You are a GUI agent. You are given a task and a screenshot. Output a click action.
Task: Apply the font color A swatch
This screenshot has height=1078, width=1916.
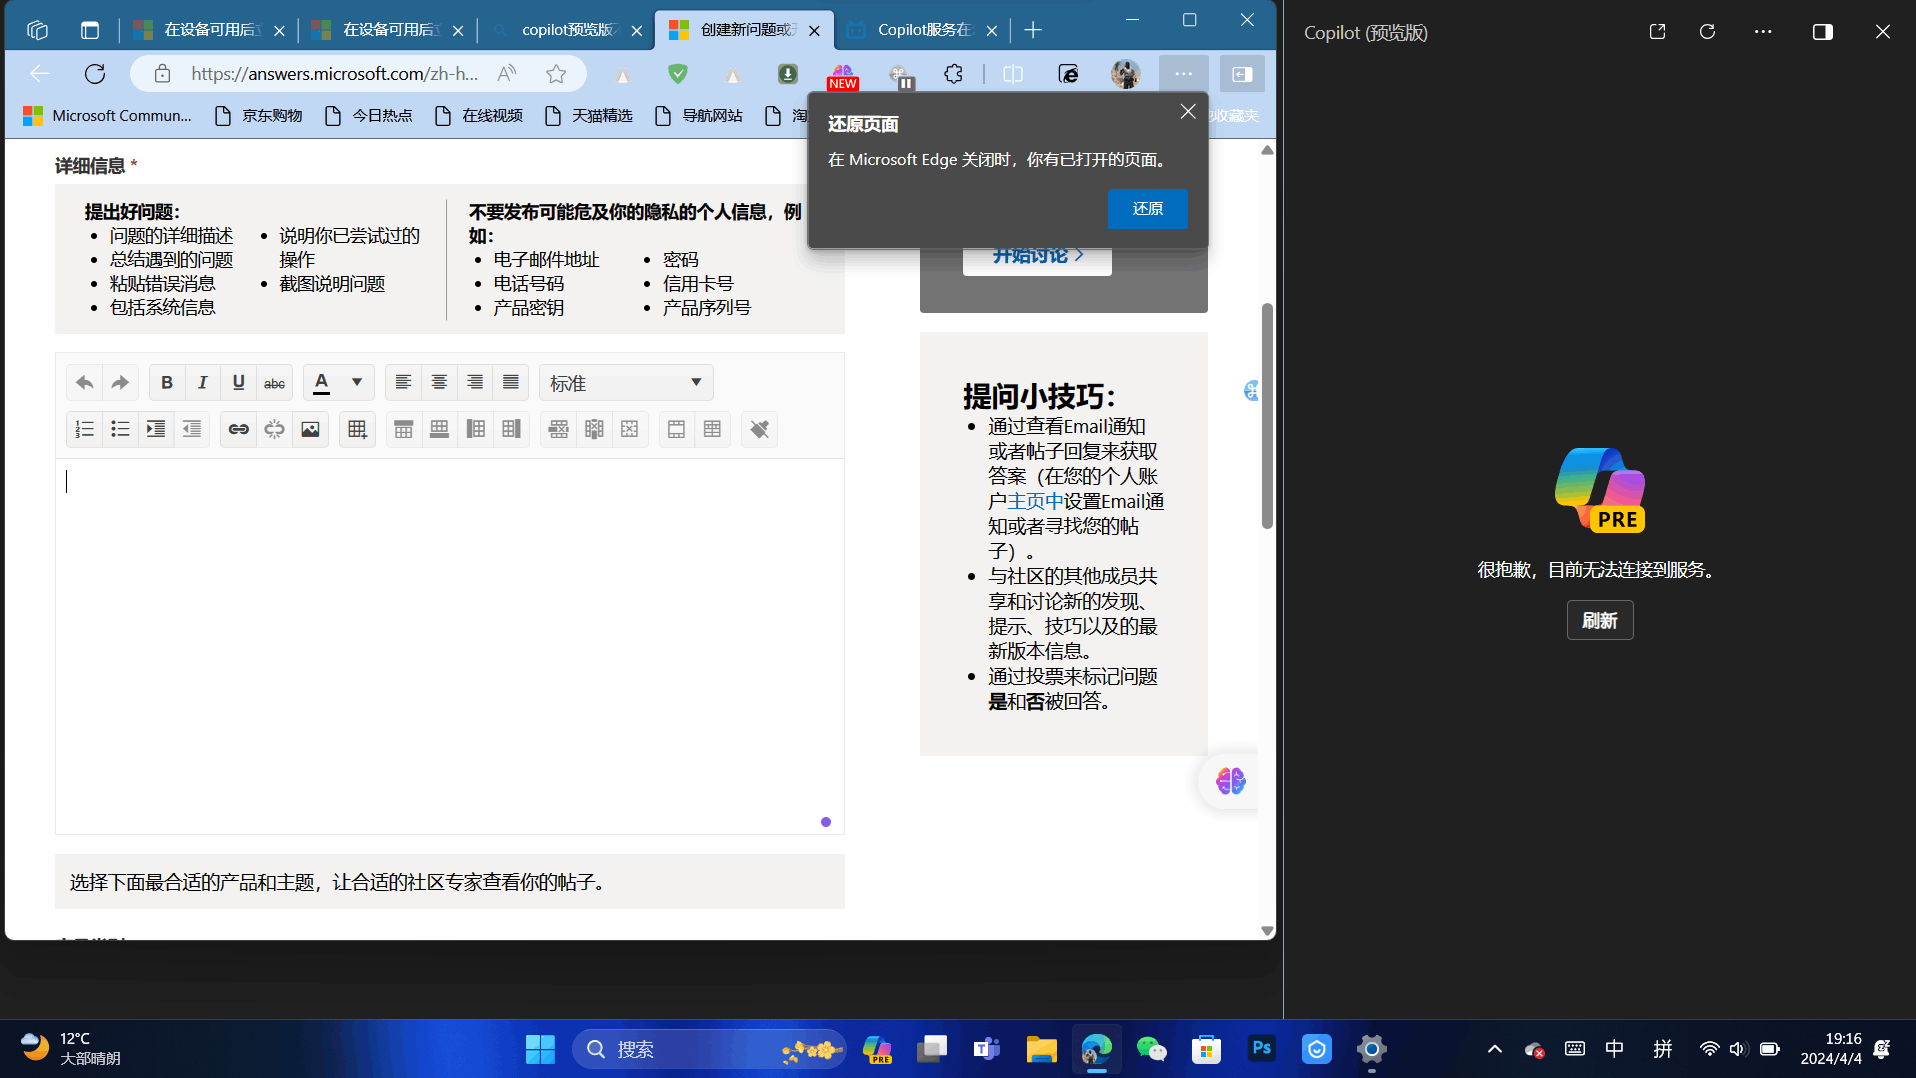(x=322, y=383)
